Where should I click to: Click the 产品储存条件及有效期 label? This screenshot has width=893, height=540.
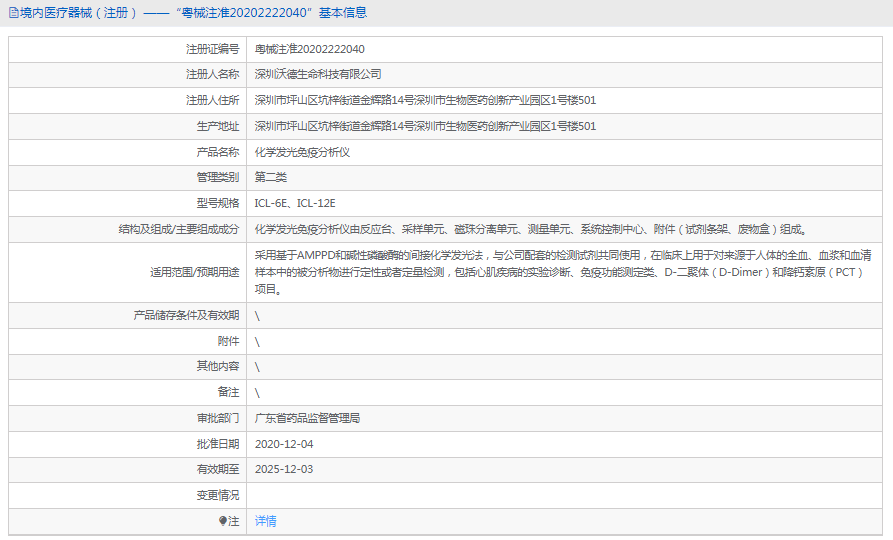click(x=186, y=315)
